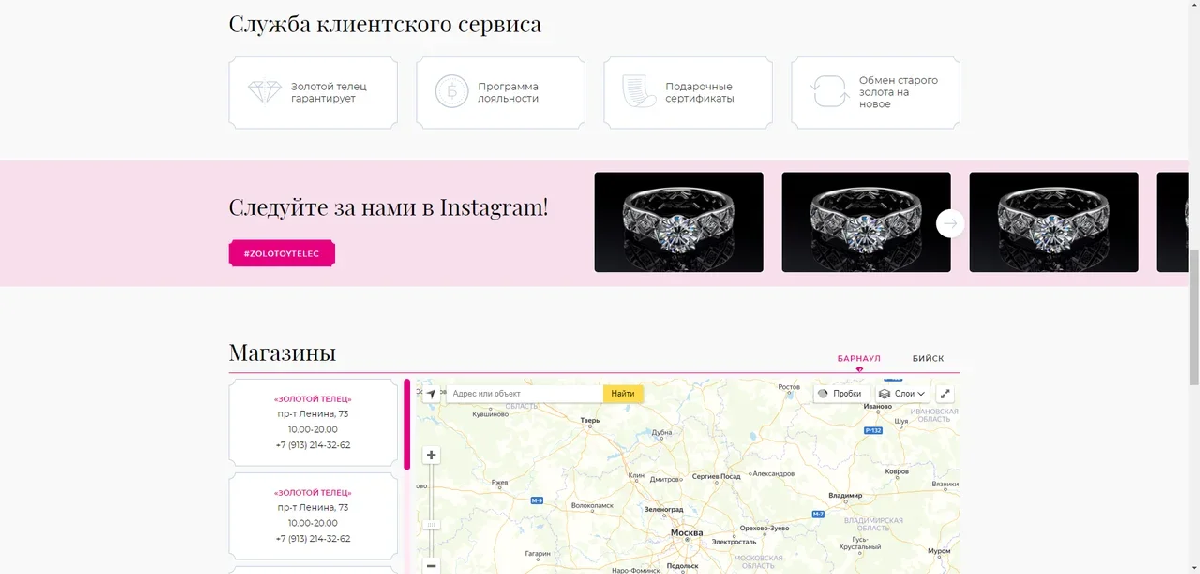Select the first «Золотой телец» shop card

313,422
